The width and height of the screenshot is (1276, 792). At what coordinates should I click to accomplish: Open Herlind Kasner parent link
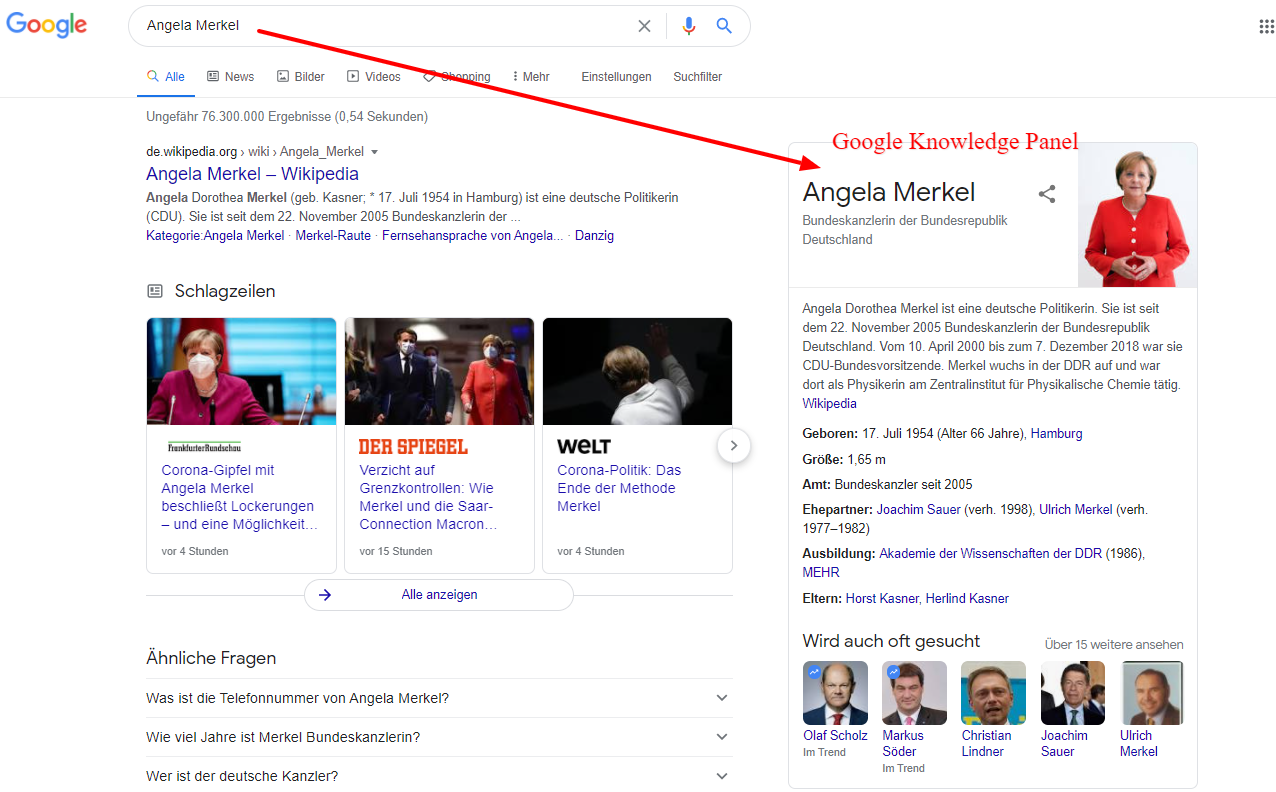pos(967,599)
